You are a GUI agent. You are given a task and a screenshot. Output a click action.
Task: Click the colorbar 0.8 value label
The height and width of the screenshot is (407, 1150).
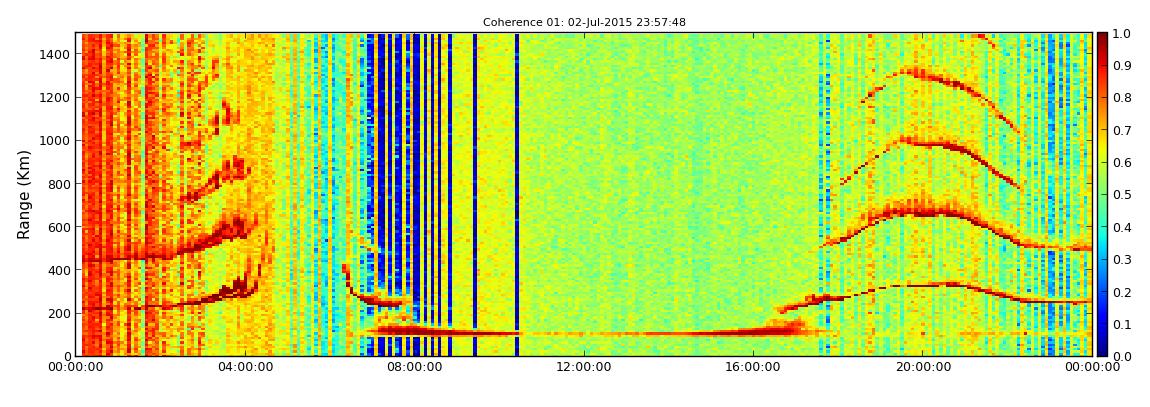(x=1121, y=98)
